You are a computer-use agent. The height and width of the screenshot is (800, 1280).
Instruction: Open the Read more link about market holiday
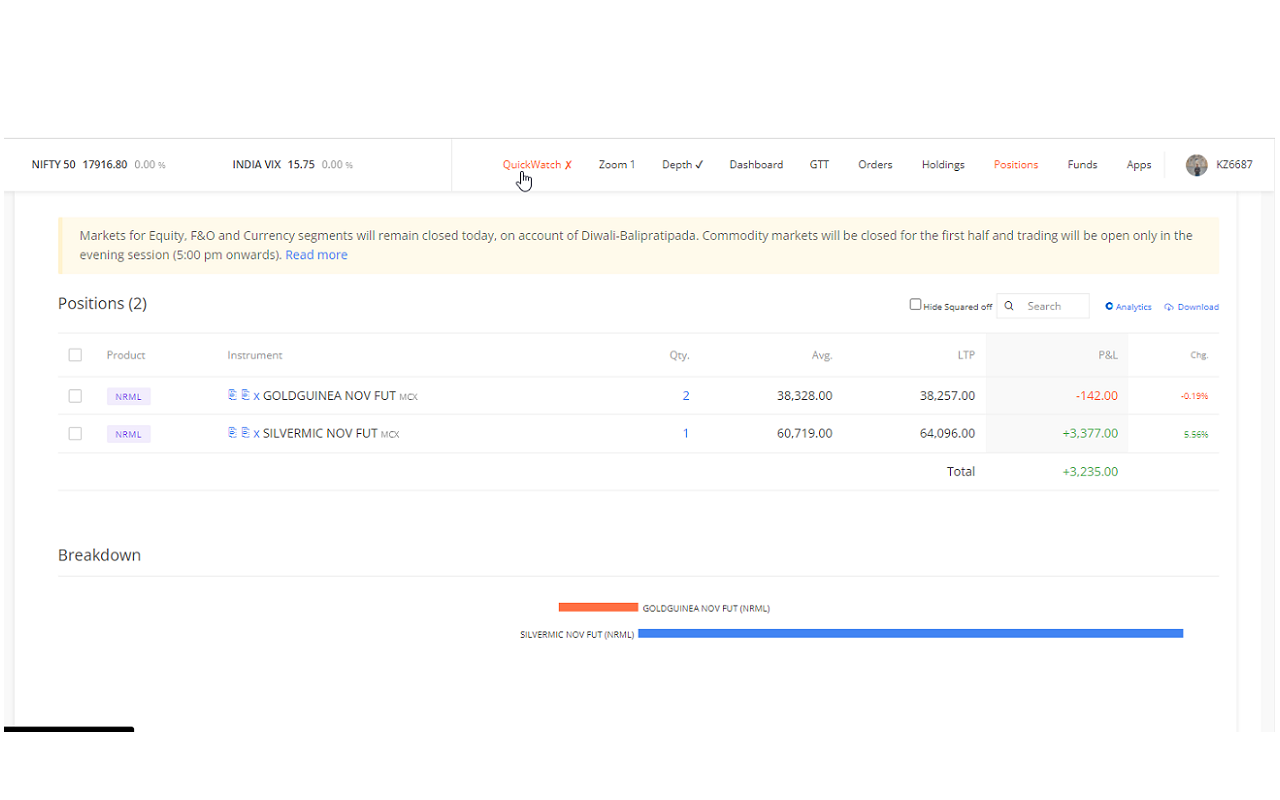click(316, 254)
